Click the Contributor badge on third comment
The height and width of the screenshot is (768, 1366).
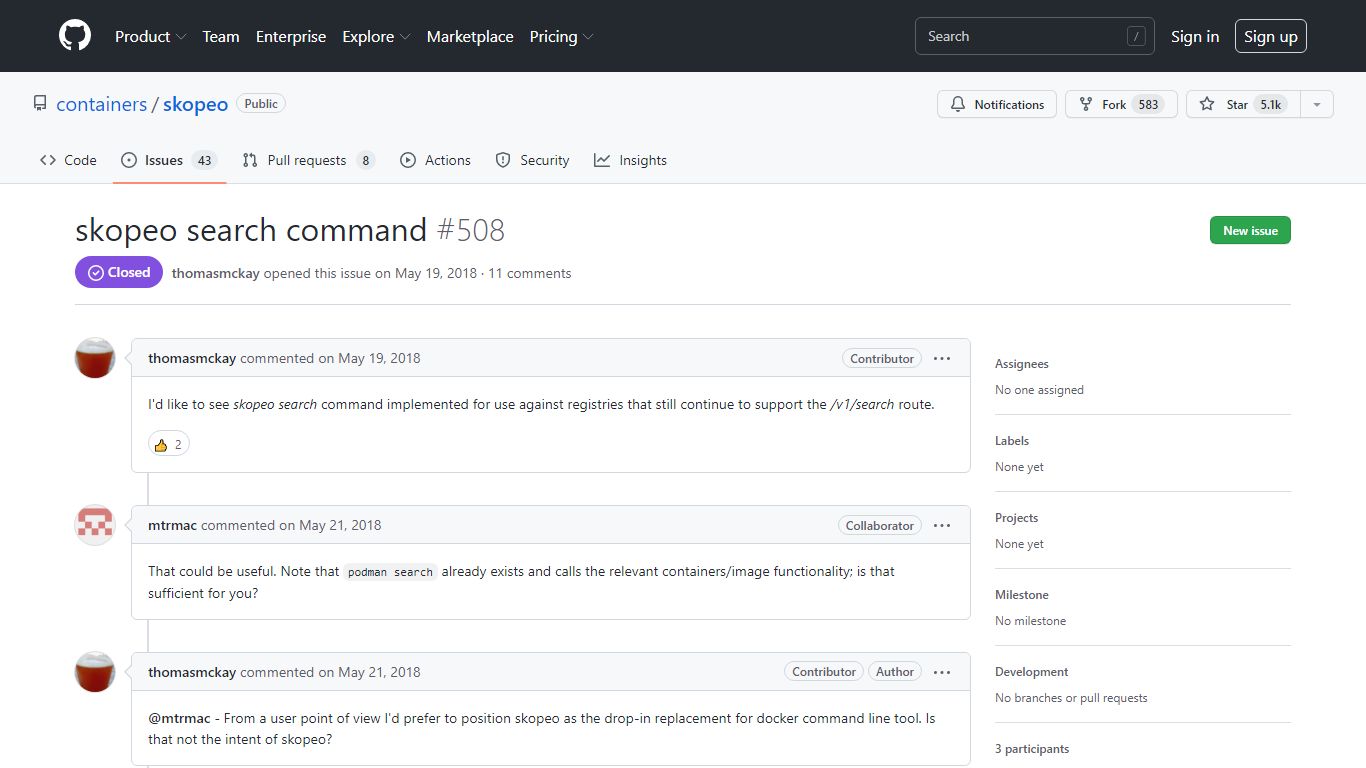[824, 672]
